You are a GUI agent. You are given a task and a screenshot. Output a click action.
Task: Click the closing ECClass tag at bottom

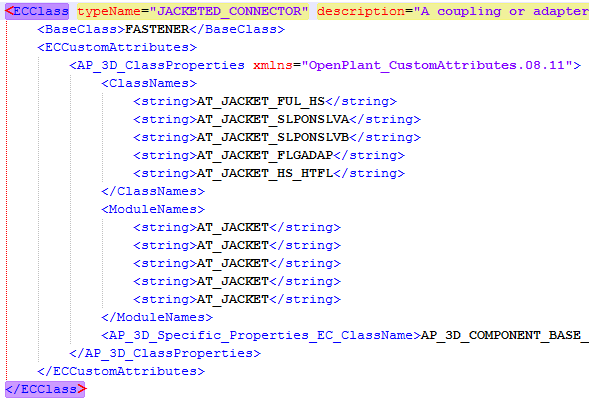click(45, 389)
